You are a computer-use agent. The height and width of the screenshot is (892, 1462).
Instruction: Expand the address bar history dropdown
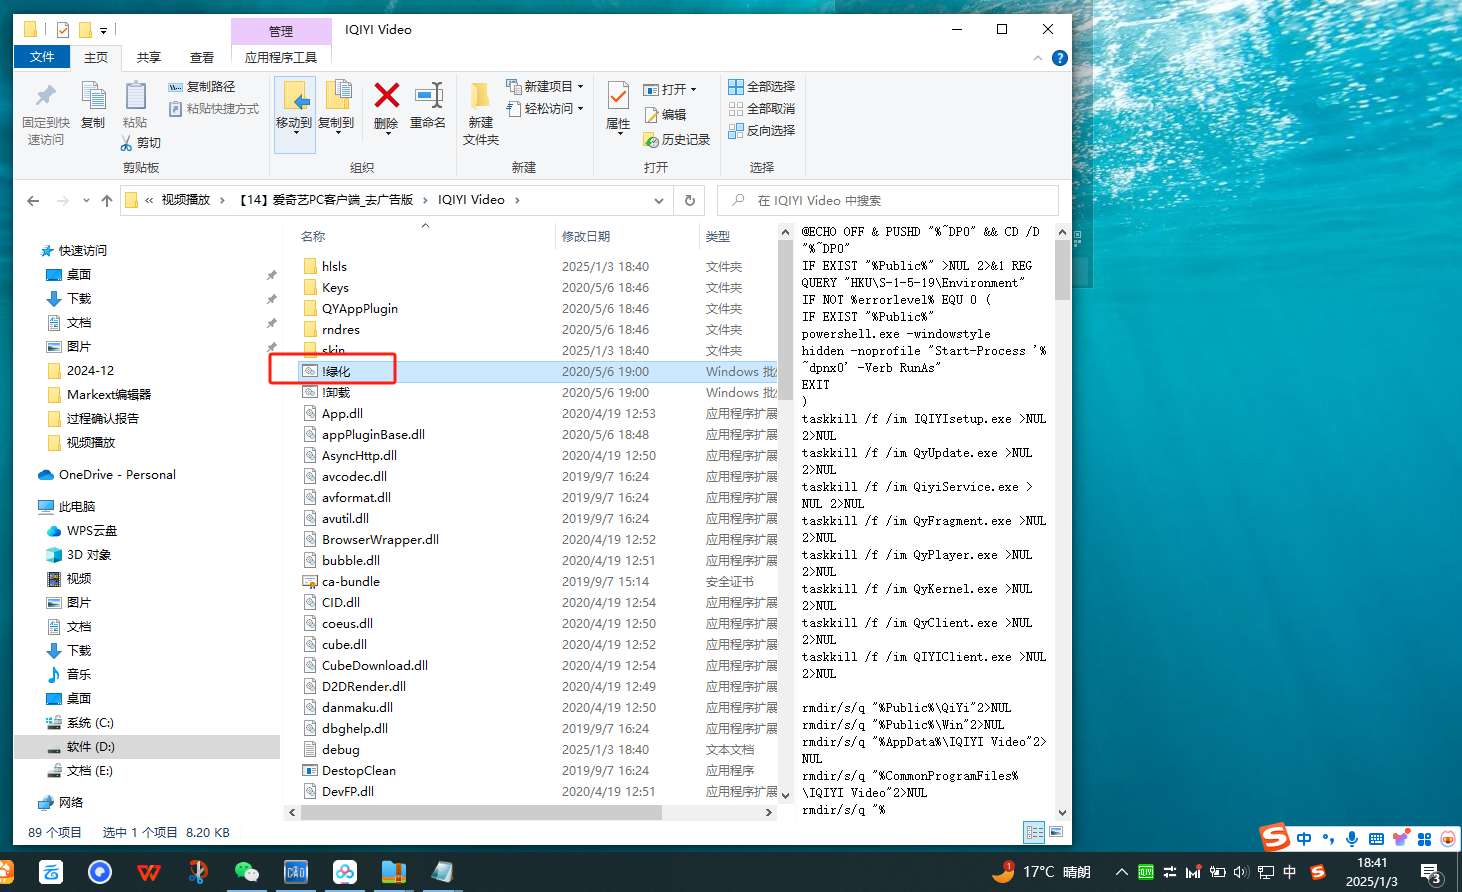659,201
